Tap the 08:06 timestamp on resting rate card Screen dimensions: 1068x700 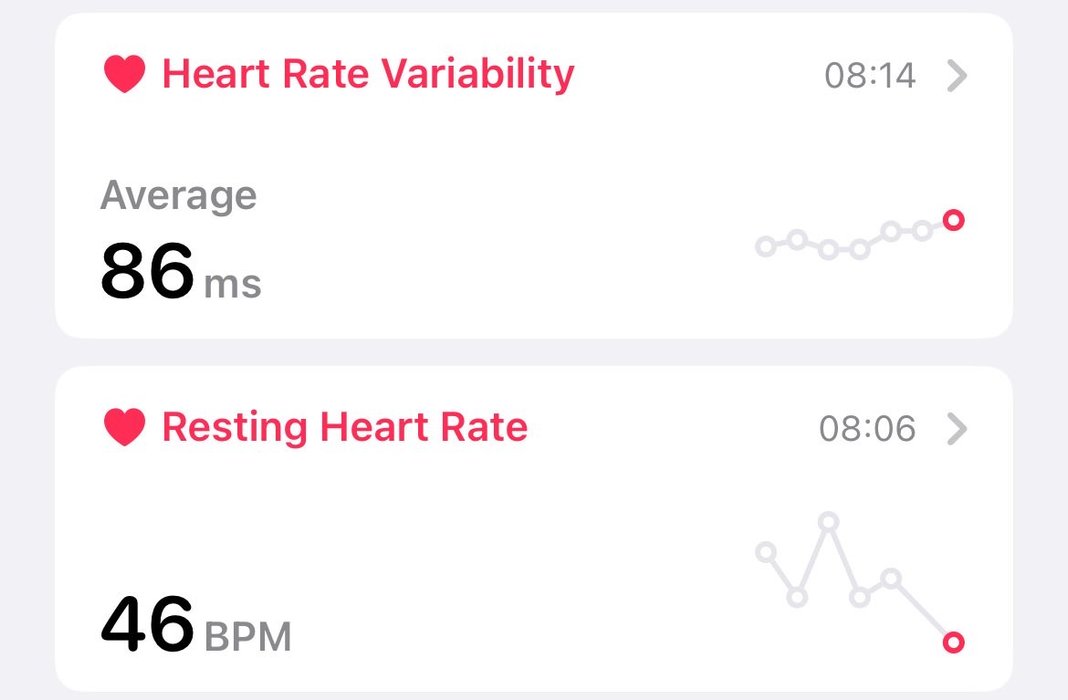tap(867, 429)
